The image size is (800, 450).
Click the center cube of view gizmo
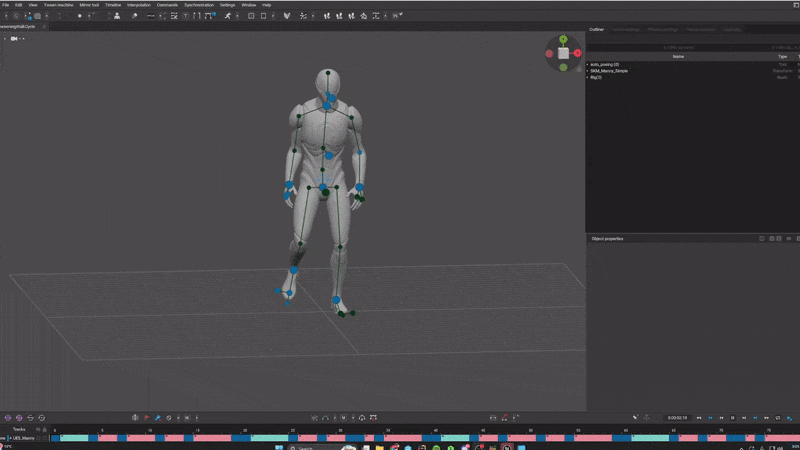point(563,53)
